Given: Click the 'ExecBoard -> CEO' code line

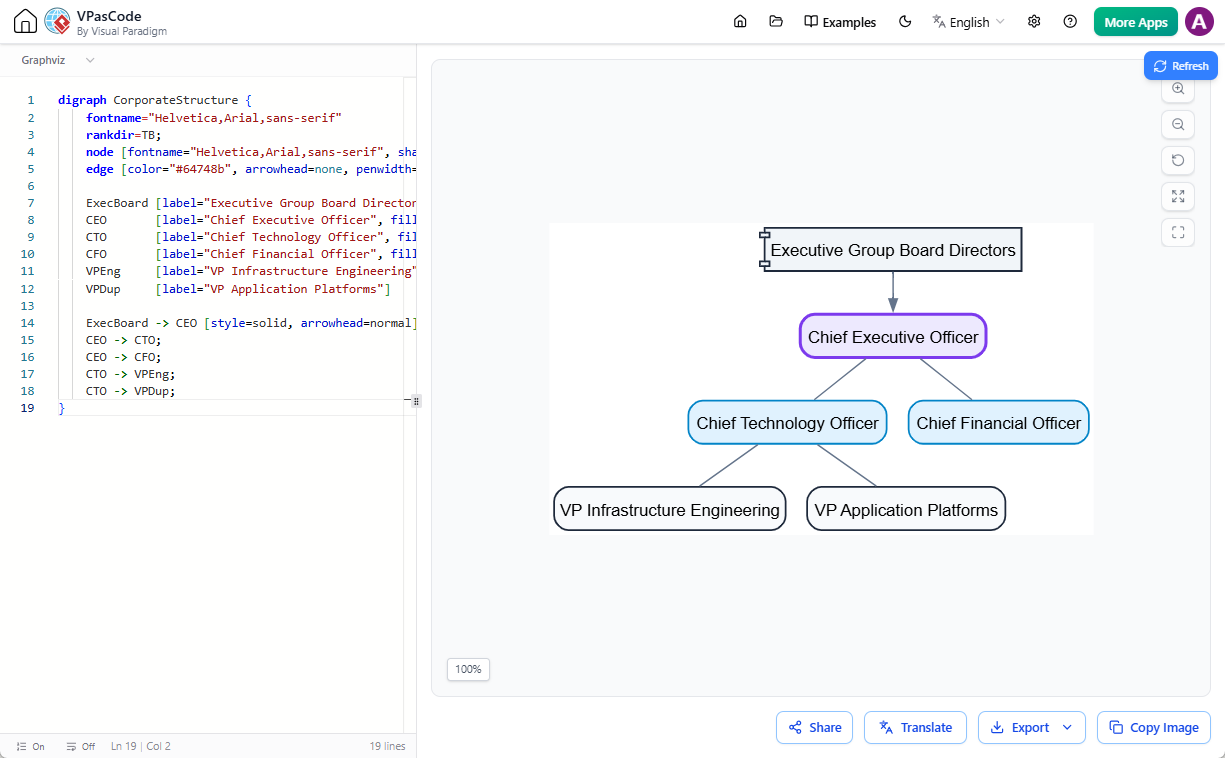Looking at the screenshot, I should 251,323.
